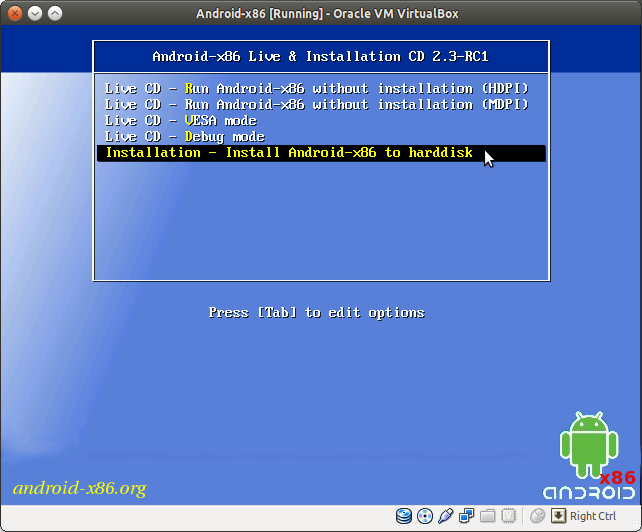Click the Right Ctrl host key label

coord(593,516)
